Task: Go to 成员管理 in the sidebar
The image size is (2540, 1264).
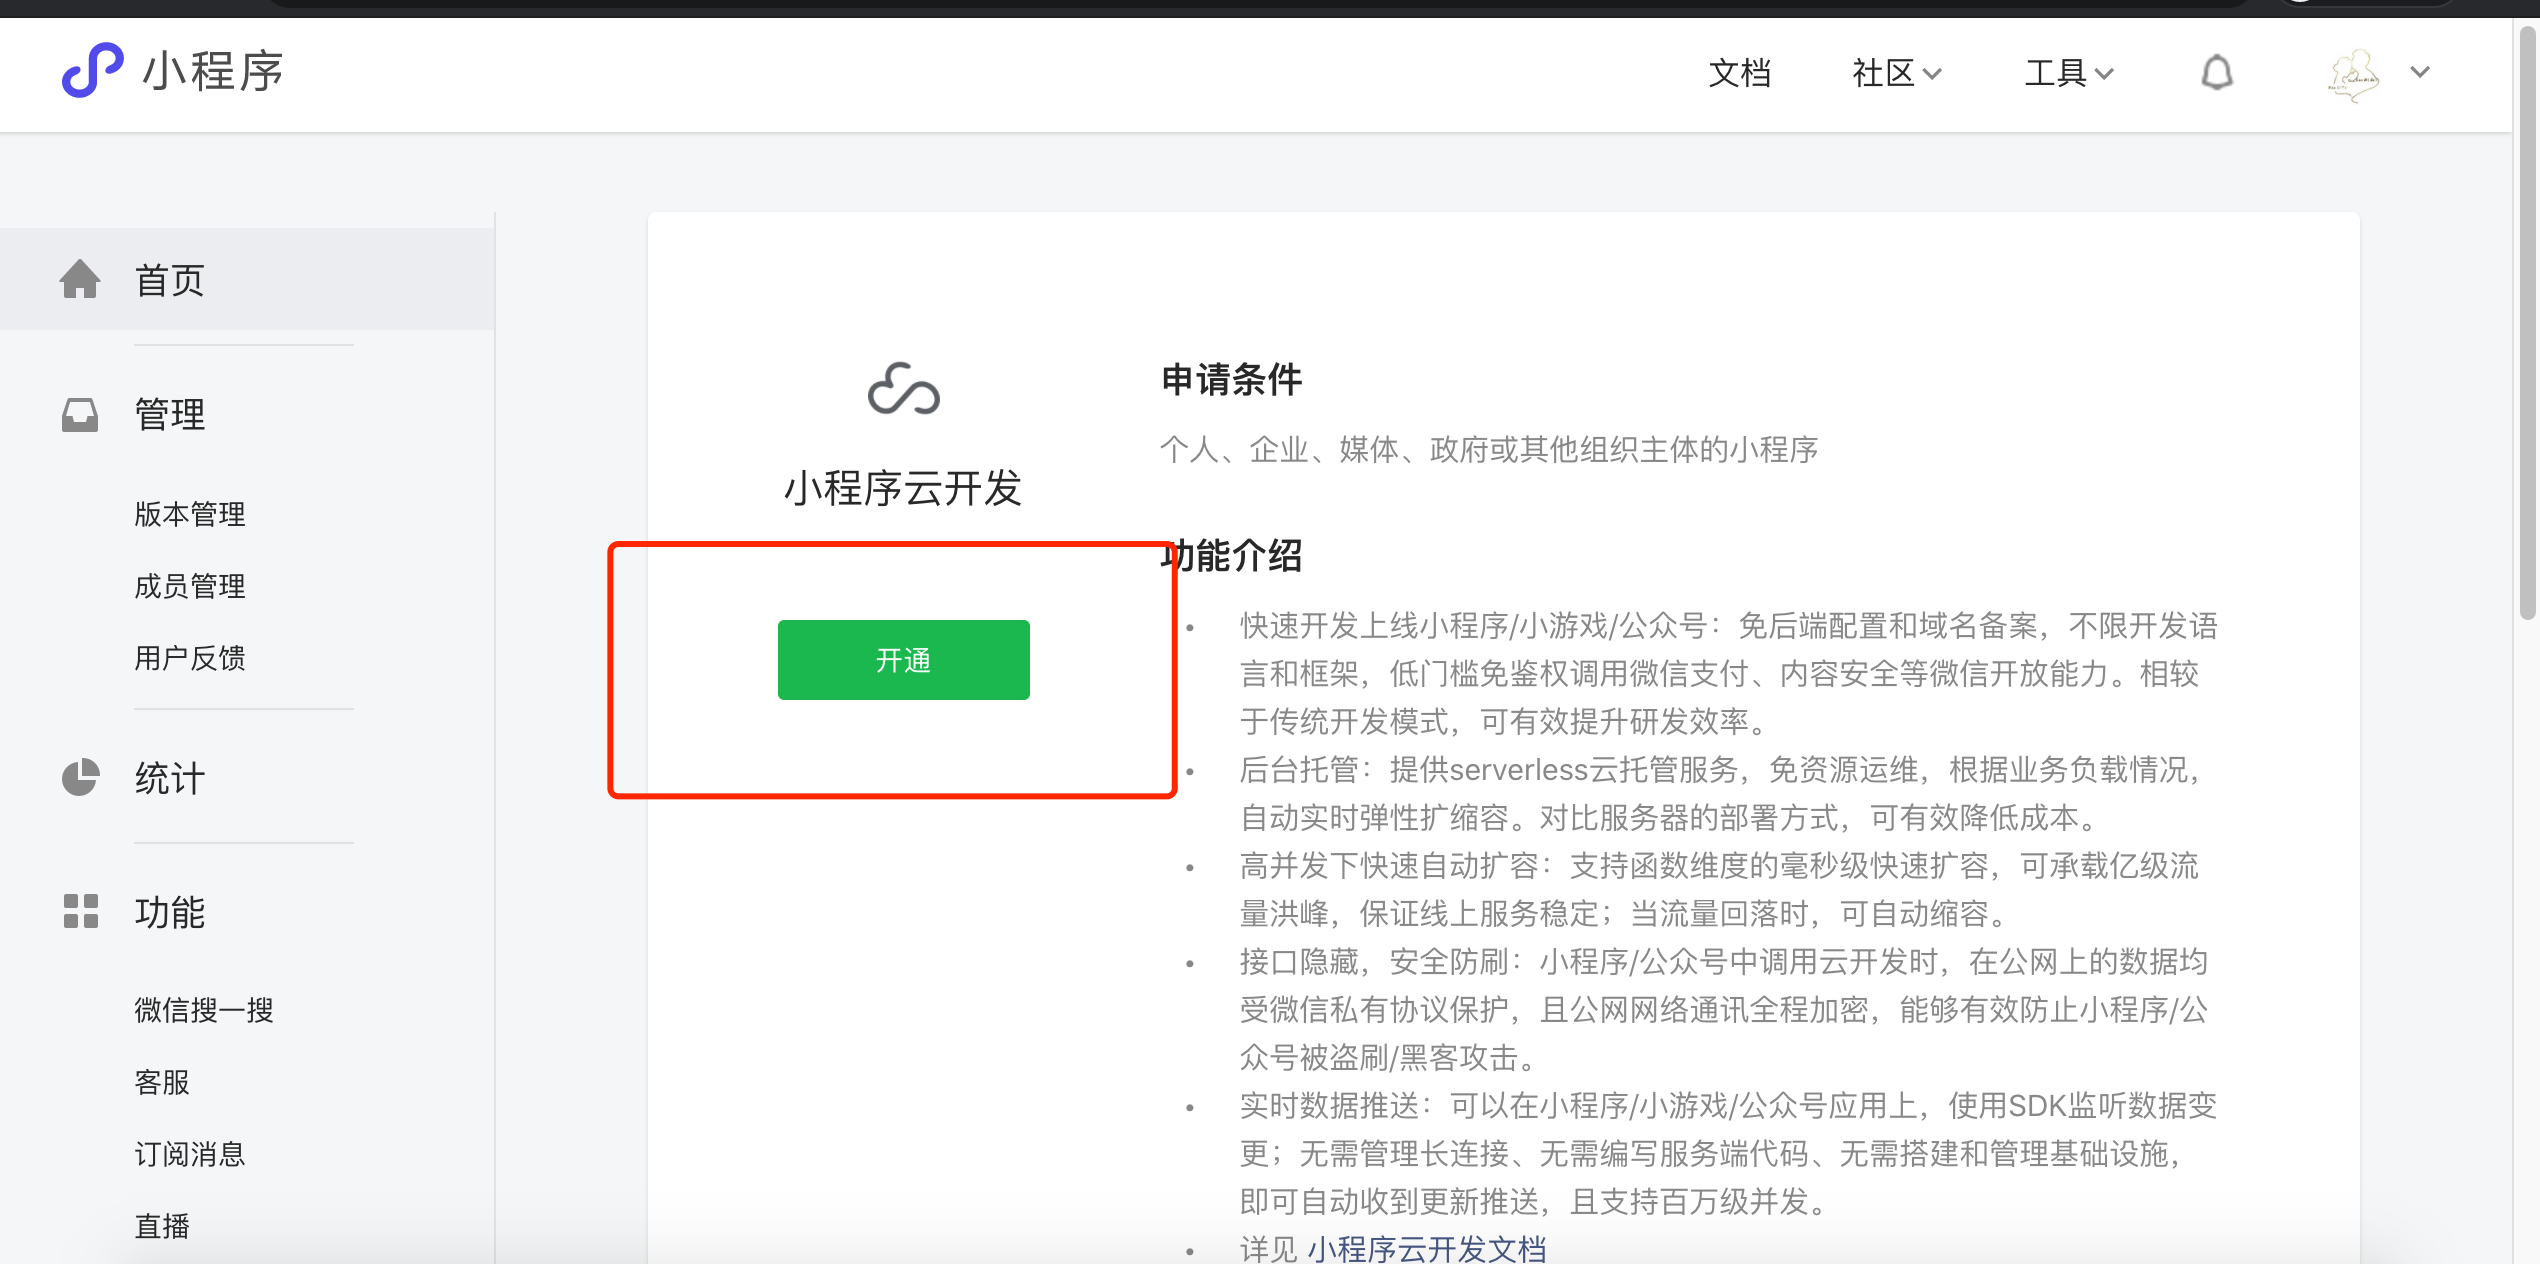Action: (190, 586)
